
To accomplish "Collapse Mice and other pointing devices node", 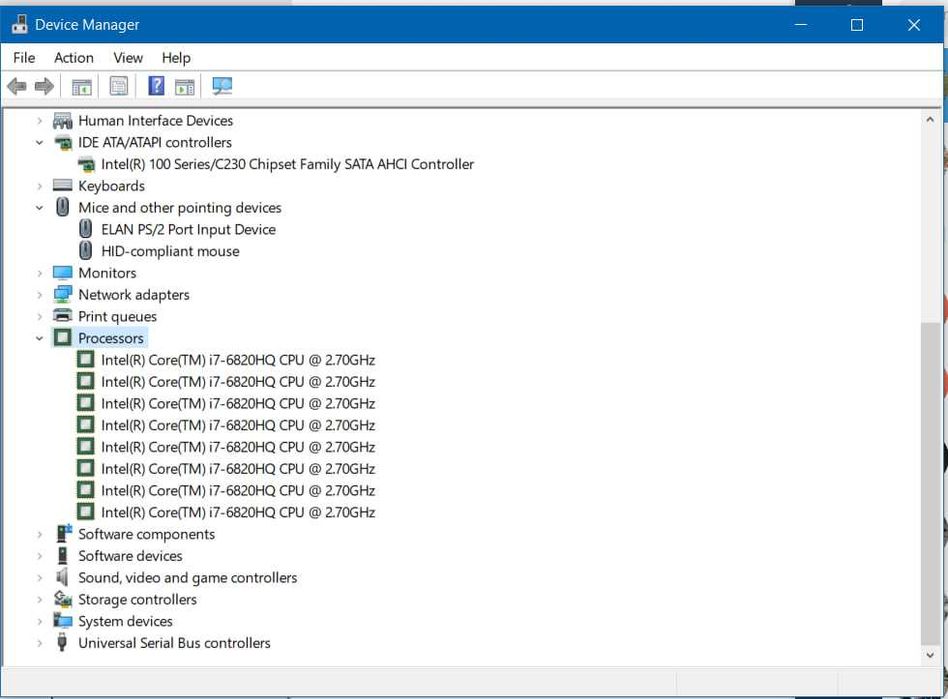I will click(x=39, y=208).
